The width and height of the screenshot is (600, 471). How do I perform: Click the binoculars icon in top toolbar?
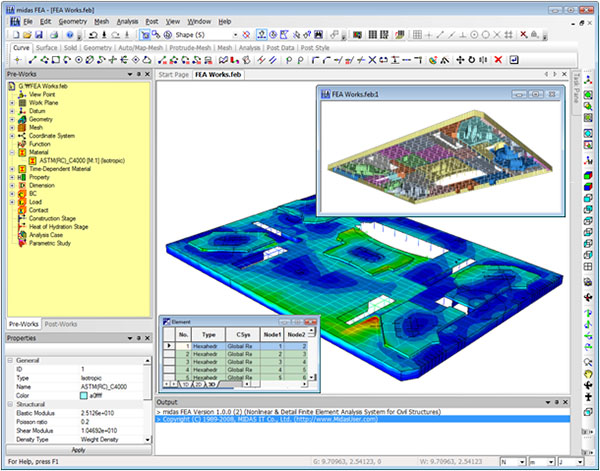pos(318,35)
